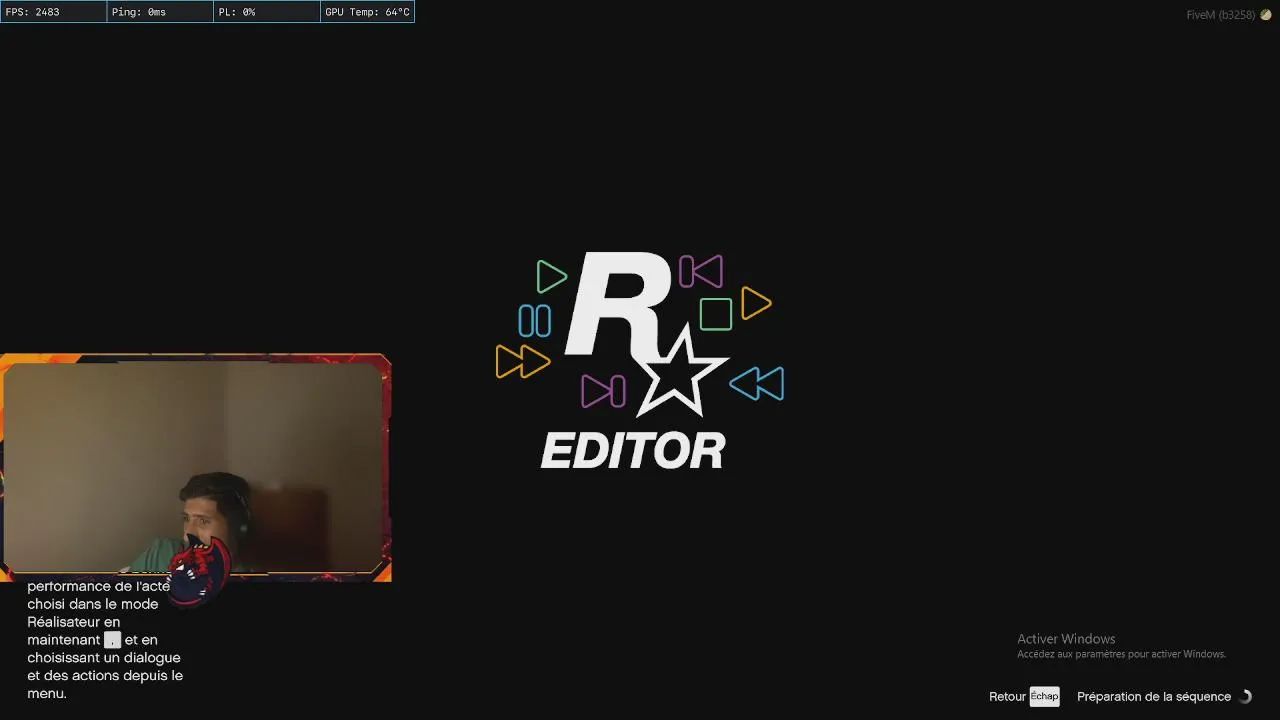Click the FPS: 2483 overlay readout
This screenshot has width=1280, height=720.
(x=54, y=12)
